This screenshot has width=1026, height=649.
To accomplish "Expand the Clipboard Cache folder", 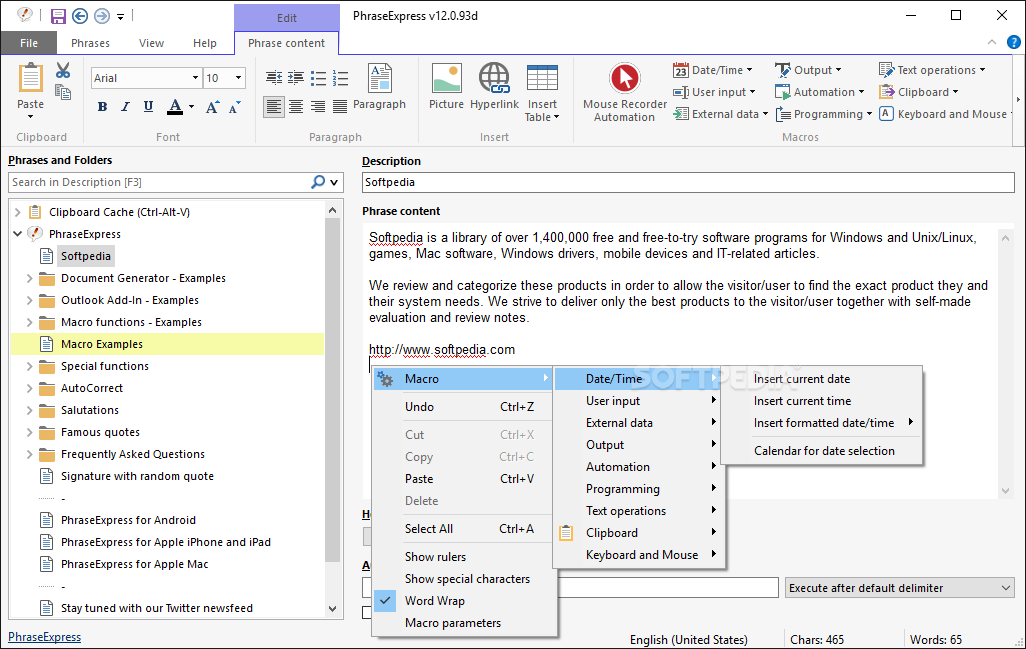I will [x=18, y=212].
